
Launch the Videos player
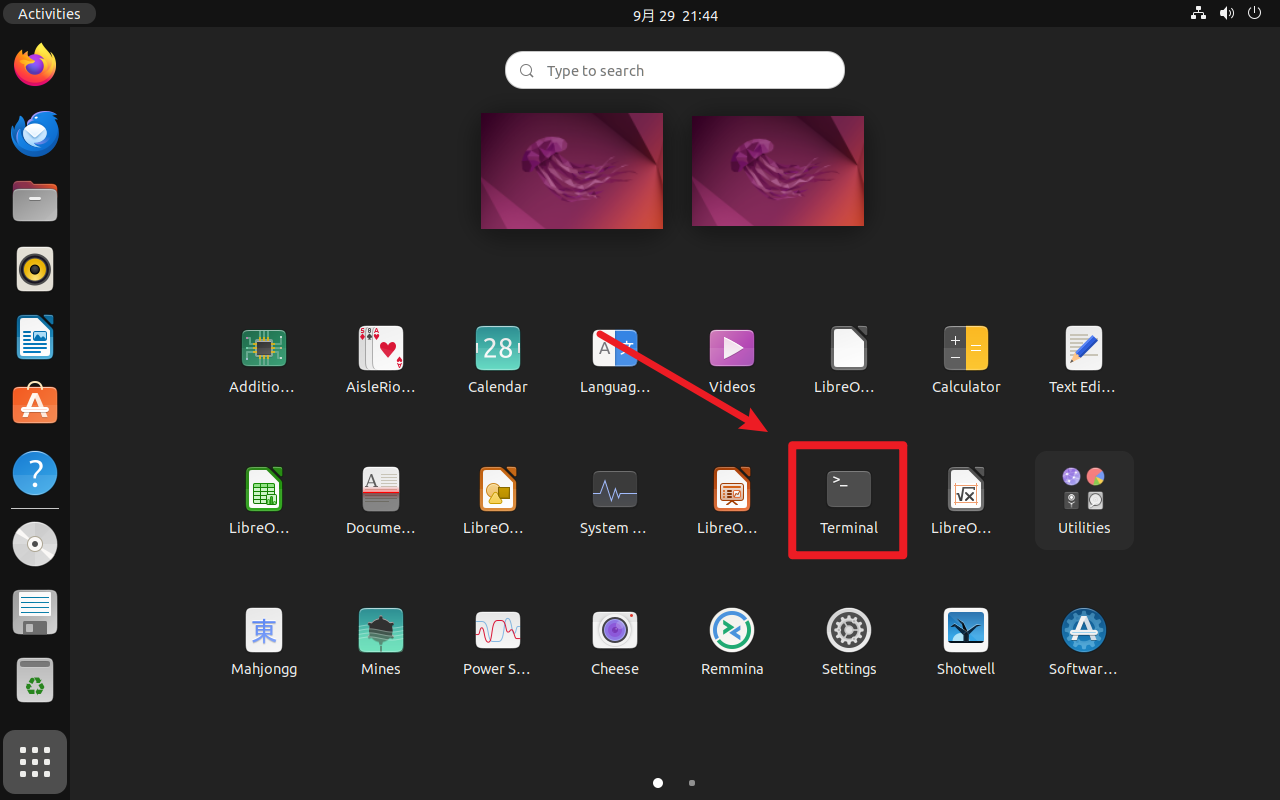(732, 348)
